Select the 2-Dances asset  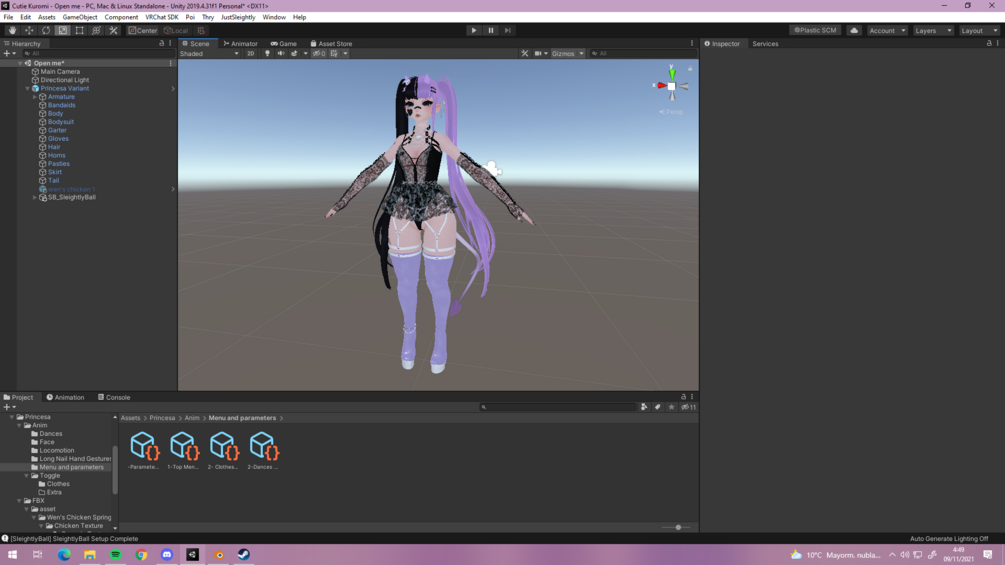point(263,450)
